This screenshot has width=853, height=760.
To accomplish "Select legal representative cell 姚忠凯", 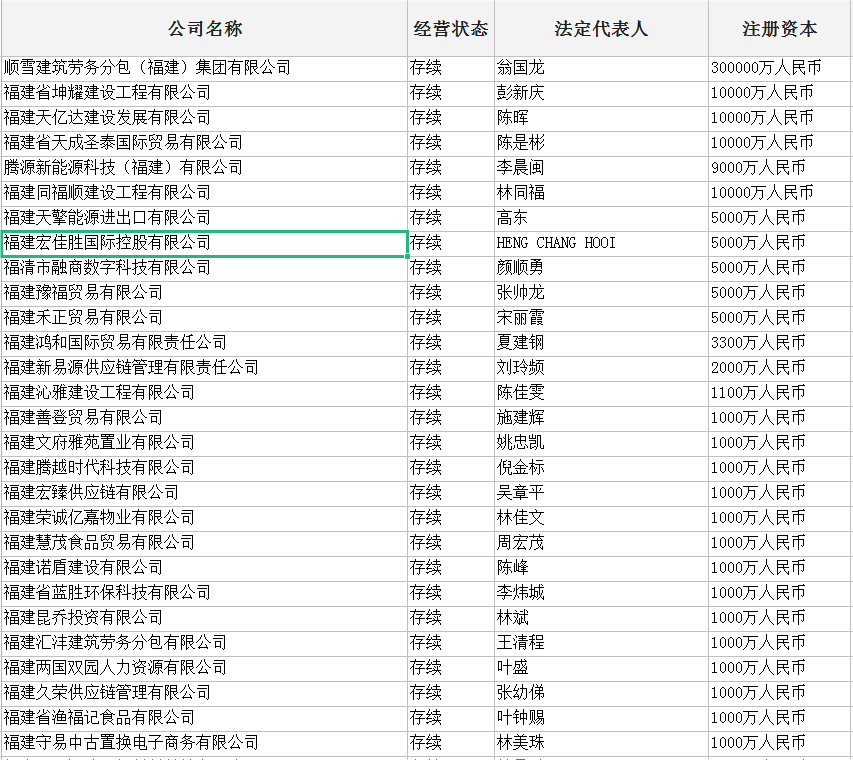I will click(601, 443).
